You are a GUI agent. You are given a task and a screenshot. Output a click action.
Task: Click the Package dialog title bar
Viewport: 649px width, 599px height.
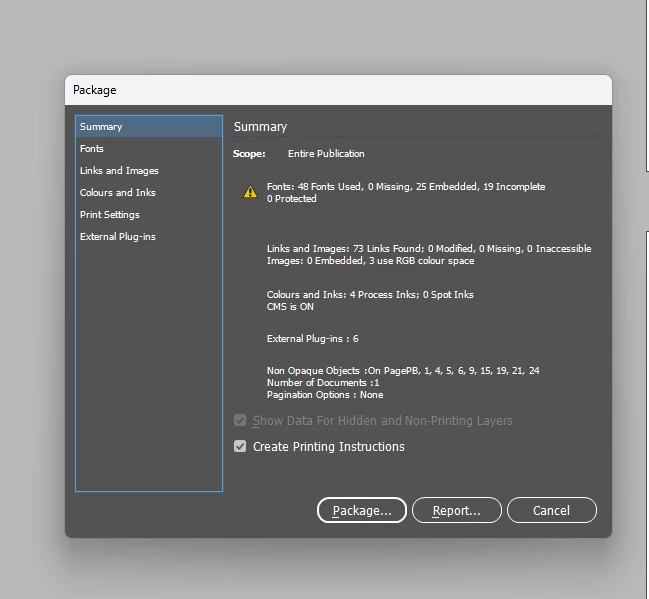click(338, 90)
